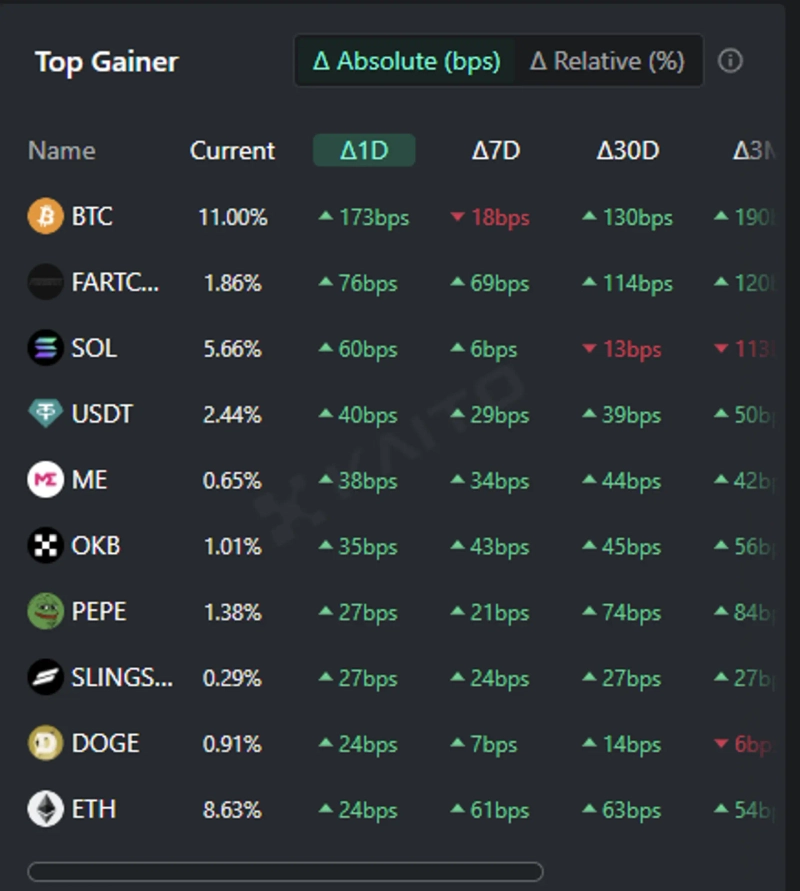Image resolution: width=800 pixels, height=891 pixels.
Task: Click the USDT Tether icon
Action: (x=45, y=414)
